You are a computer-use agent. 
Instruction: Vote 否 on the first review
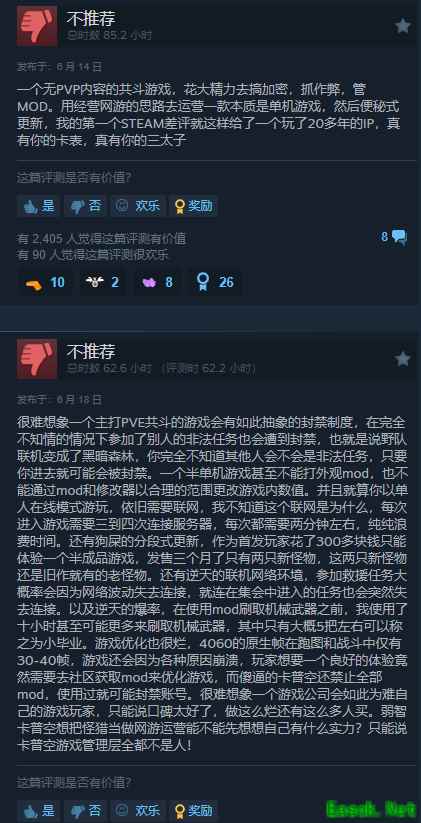(85, 206)
